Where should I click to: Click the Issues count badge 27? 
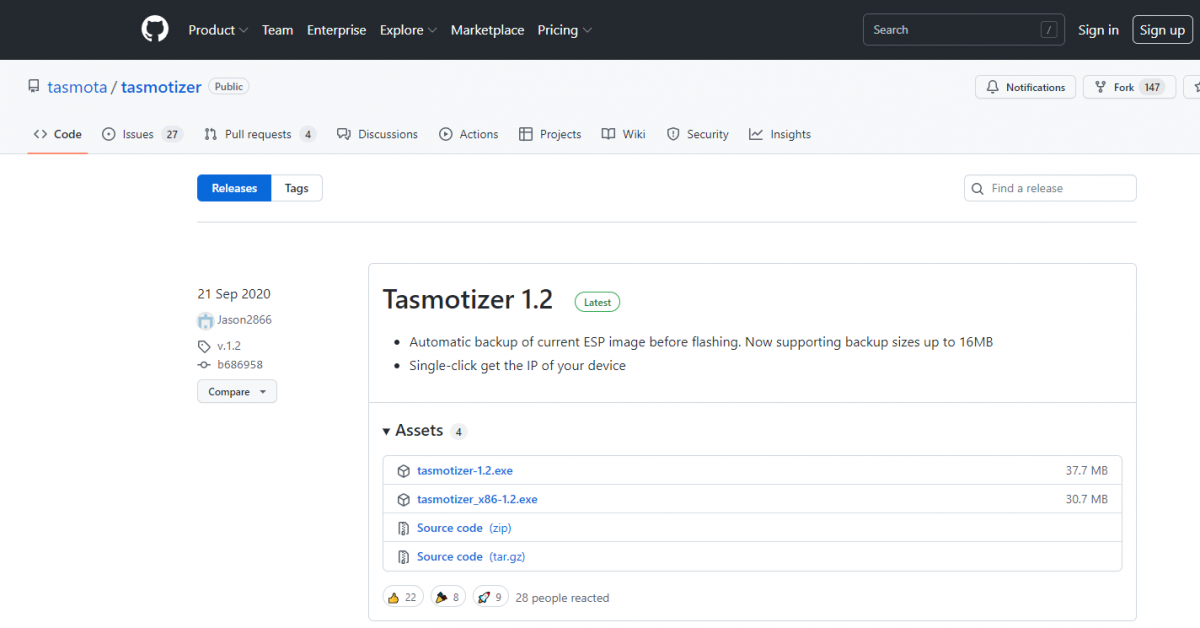[x=172, y=134]
